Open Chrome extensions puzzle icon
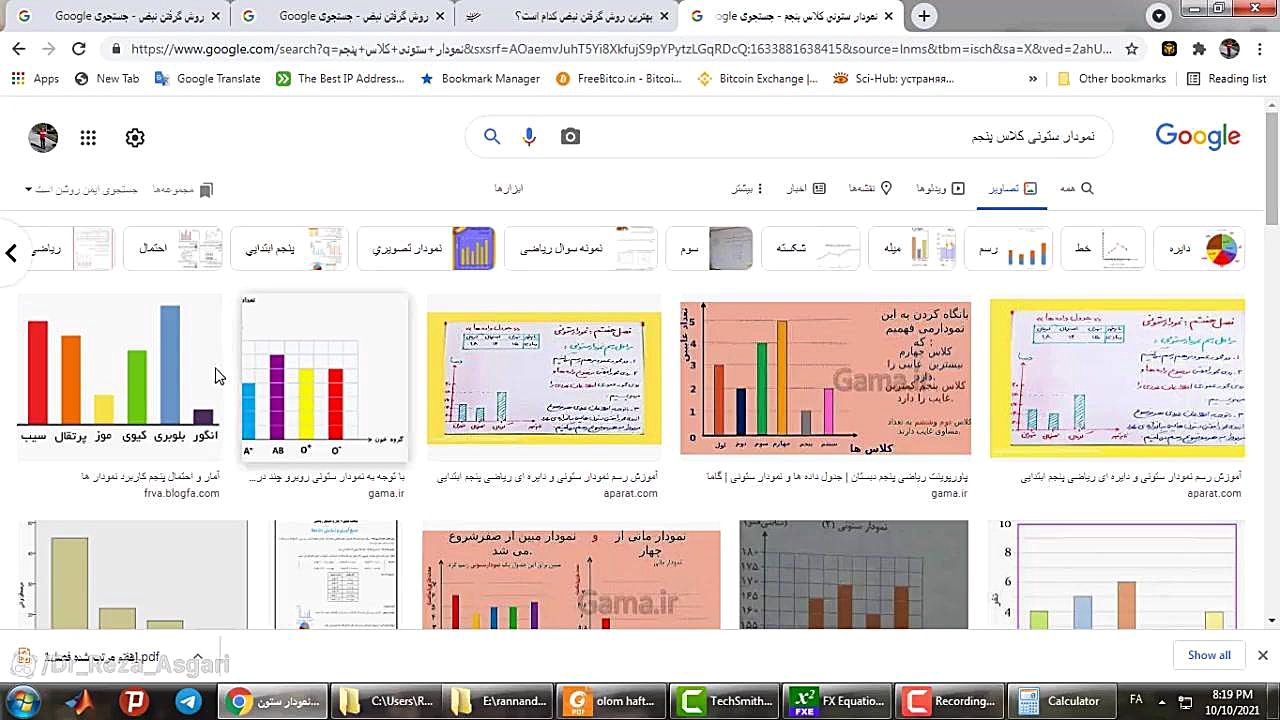This screenshot has width=1280, height=720. point(1199,48)
